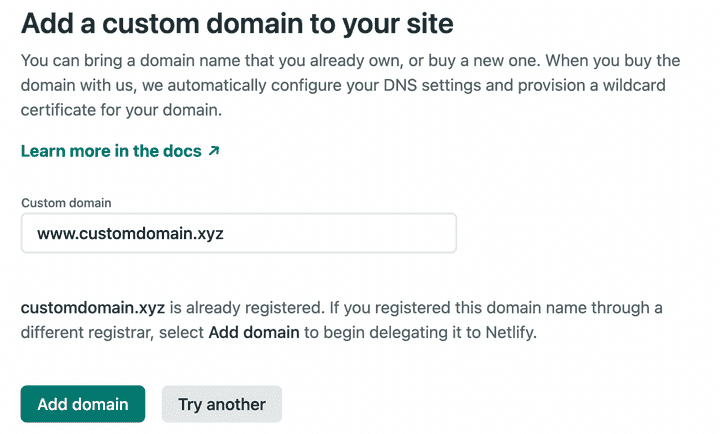Click the word docs in the green link
Screen dimensions: 720x434
pyautogui.click(x=181, y=151)
